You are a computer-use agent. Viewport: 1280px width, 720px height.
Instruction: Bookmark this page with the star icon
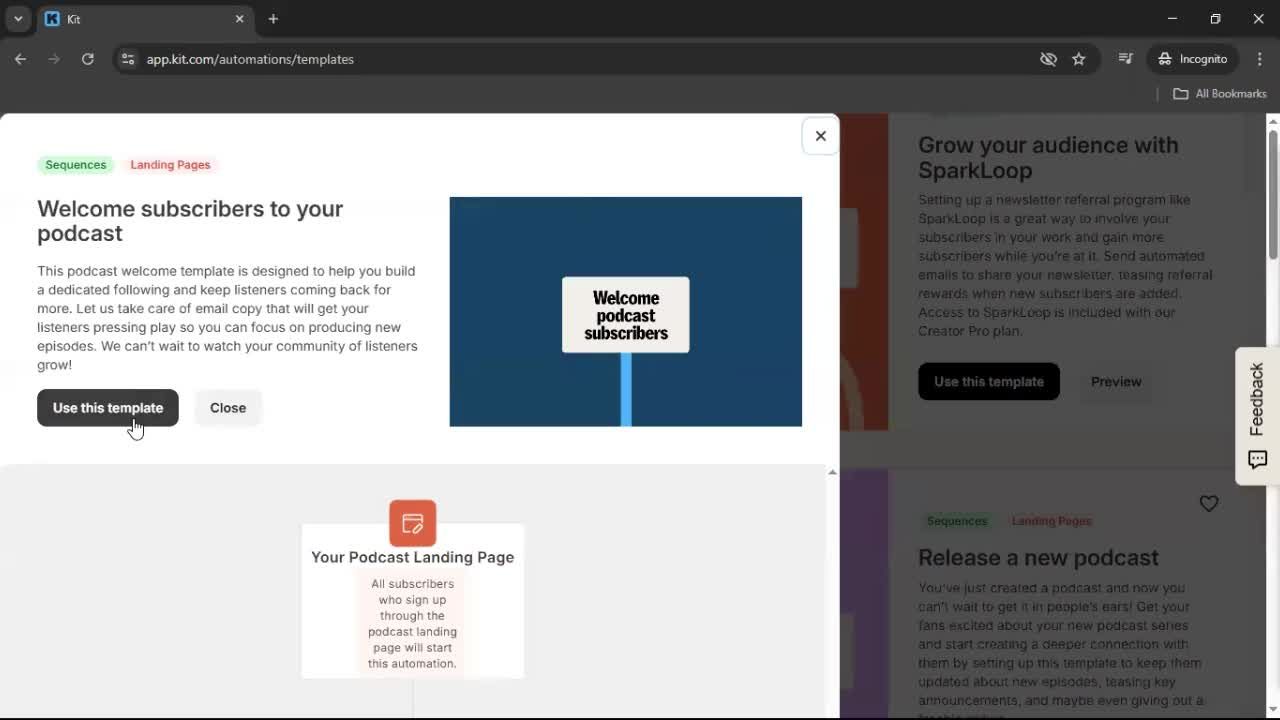[1079, 59]
